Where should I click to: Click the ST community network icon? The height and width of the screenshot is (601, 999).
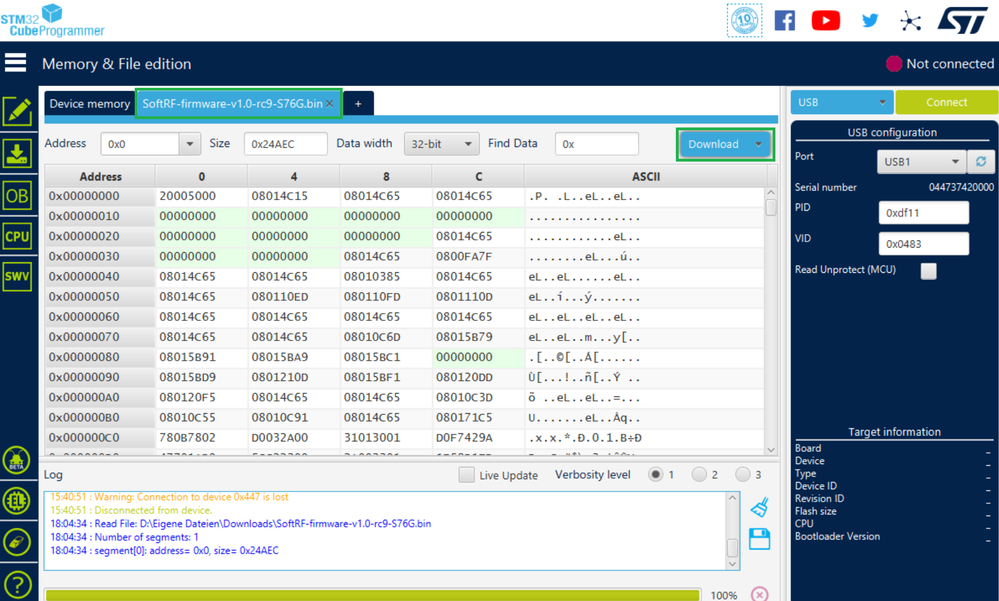[x=910, y=21]
